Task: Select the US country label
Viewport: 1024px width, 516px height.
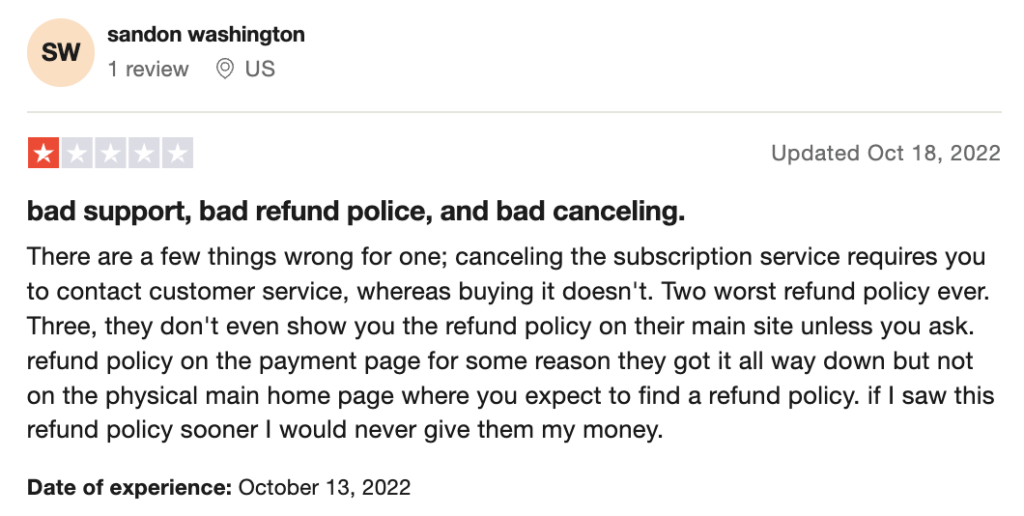Action: (x=260, y=69)
